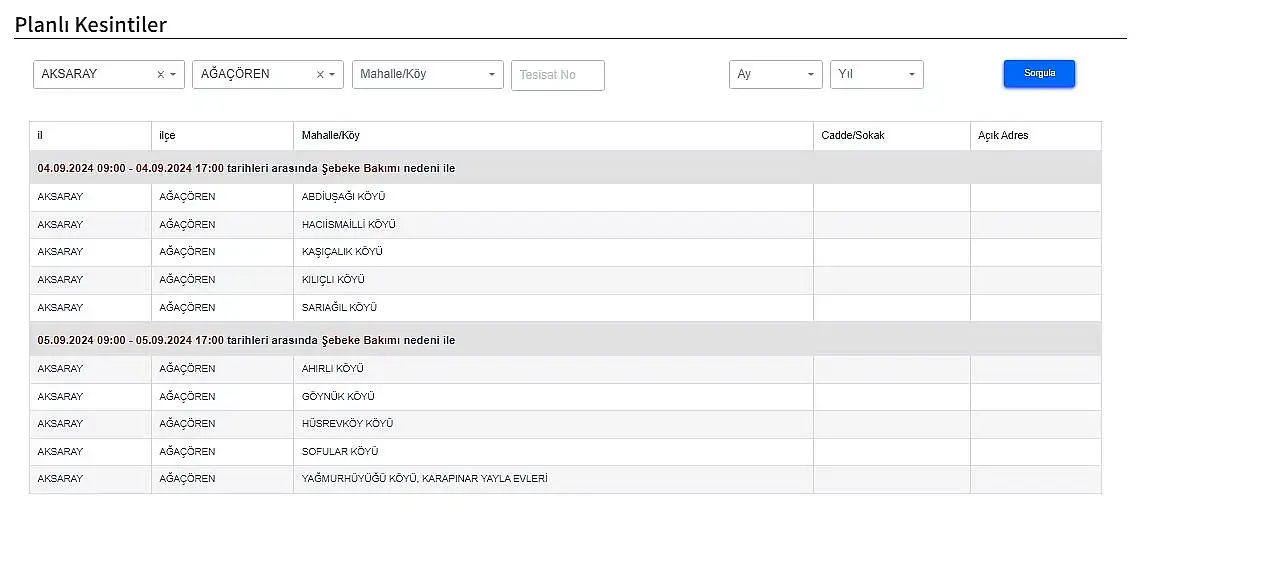Clear the AĞAÇÖREN district selection
Image resolution: width=1280 pixels, height=563 pixels.
320,75
